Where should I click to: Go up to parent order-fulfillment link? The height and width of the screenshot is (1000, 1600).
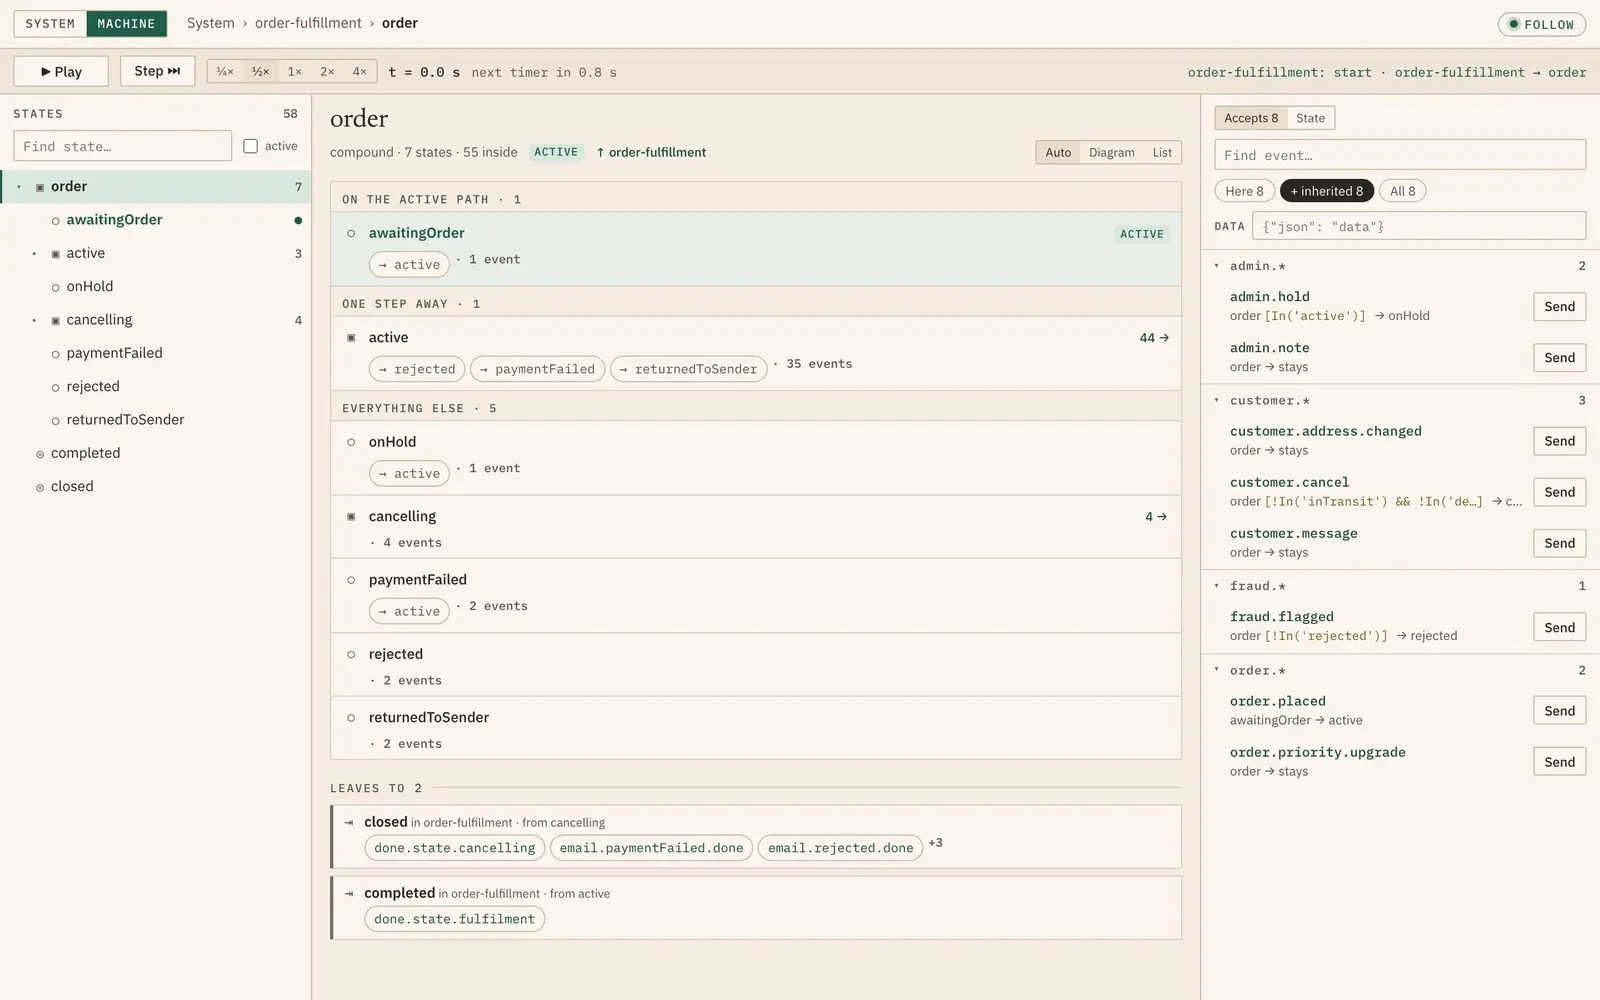click(x=651, y=152)
